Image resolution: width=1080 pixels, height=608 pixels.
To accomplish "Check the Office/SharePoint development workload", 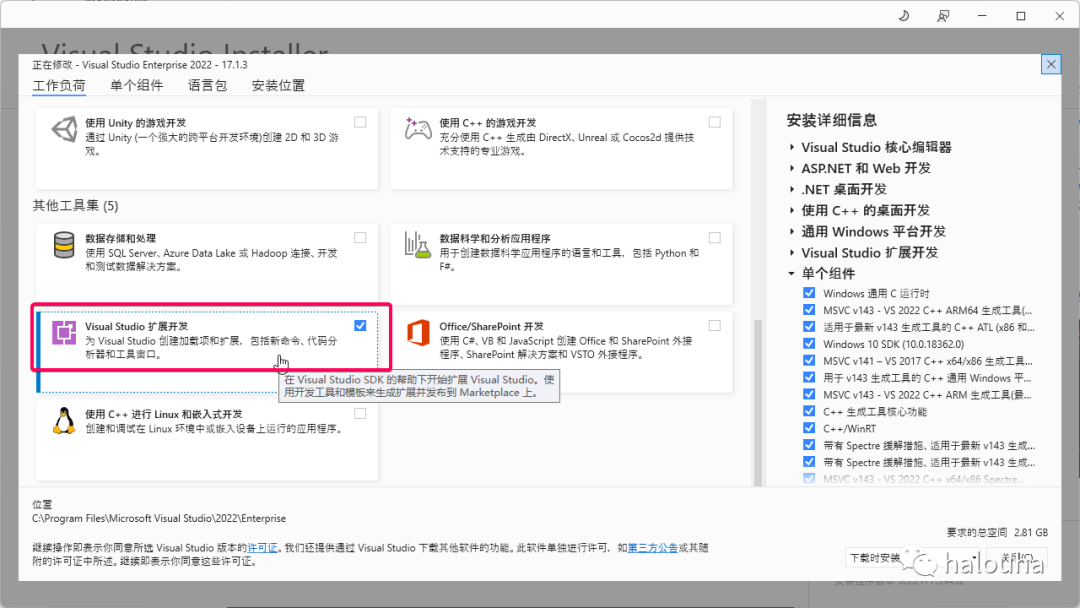I will click(x=715, y=326).
